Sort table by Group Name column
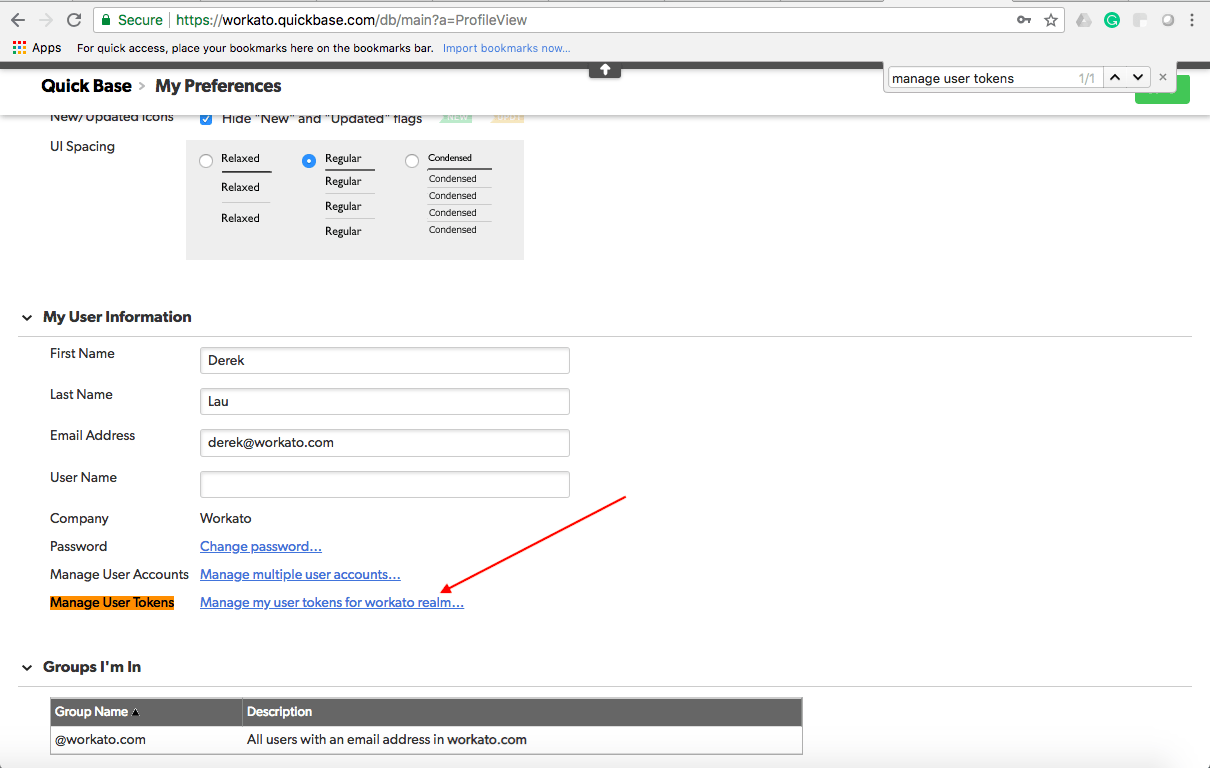Image resolution: width=1210 pixels, height=768 pixels. pyautogui.click(x=91, y=712)
